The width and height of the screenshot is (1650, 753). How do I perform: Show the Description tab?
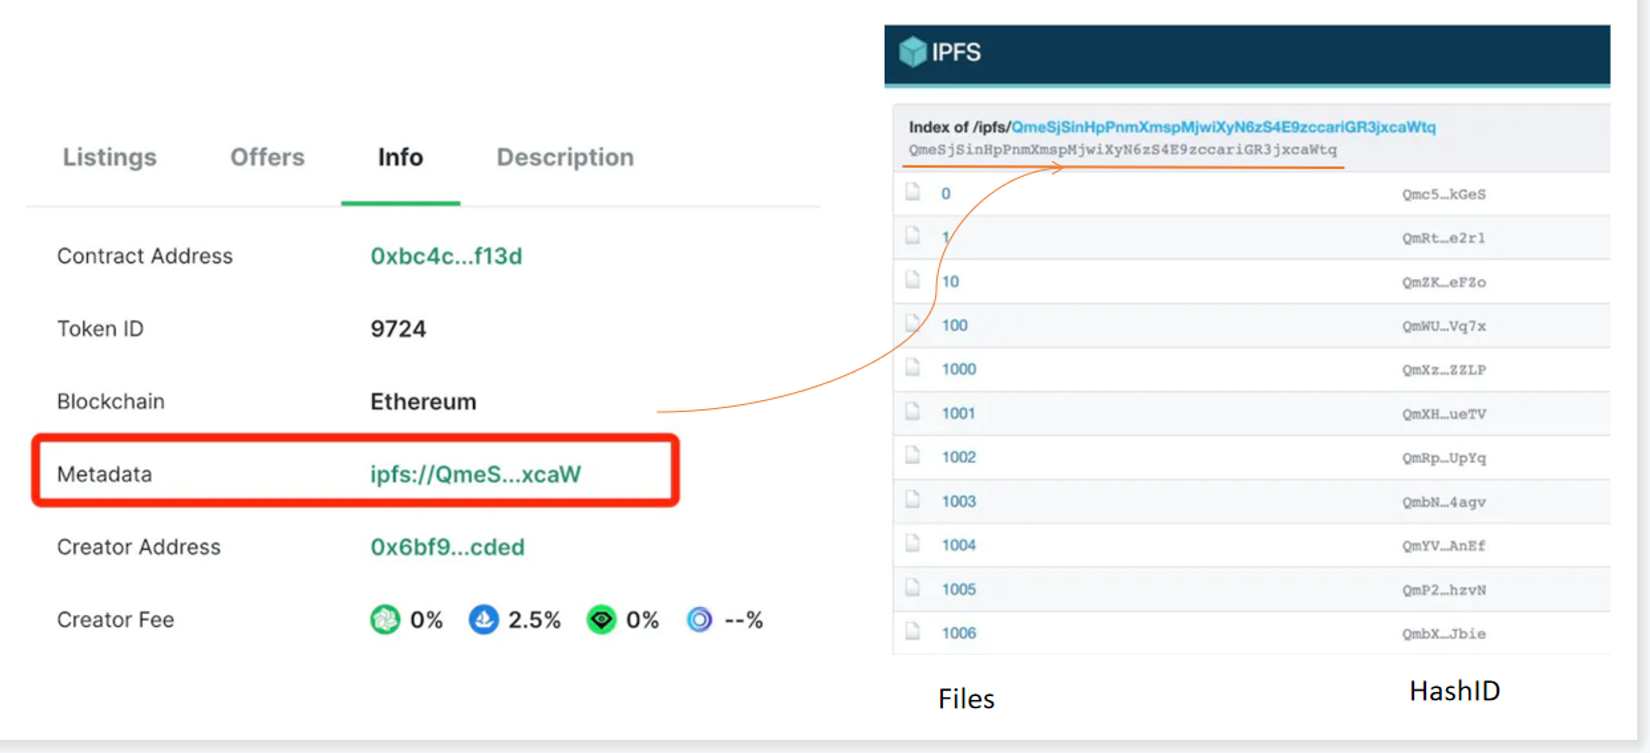[x=565, y=157]
